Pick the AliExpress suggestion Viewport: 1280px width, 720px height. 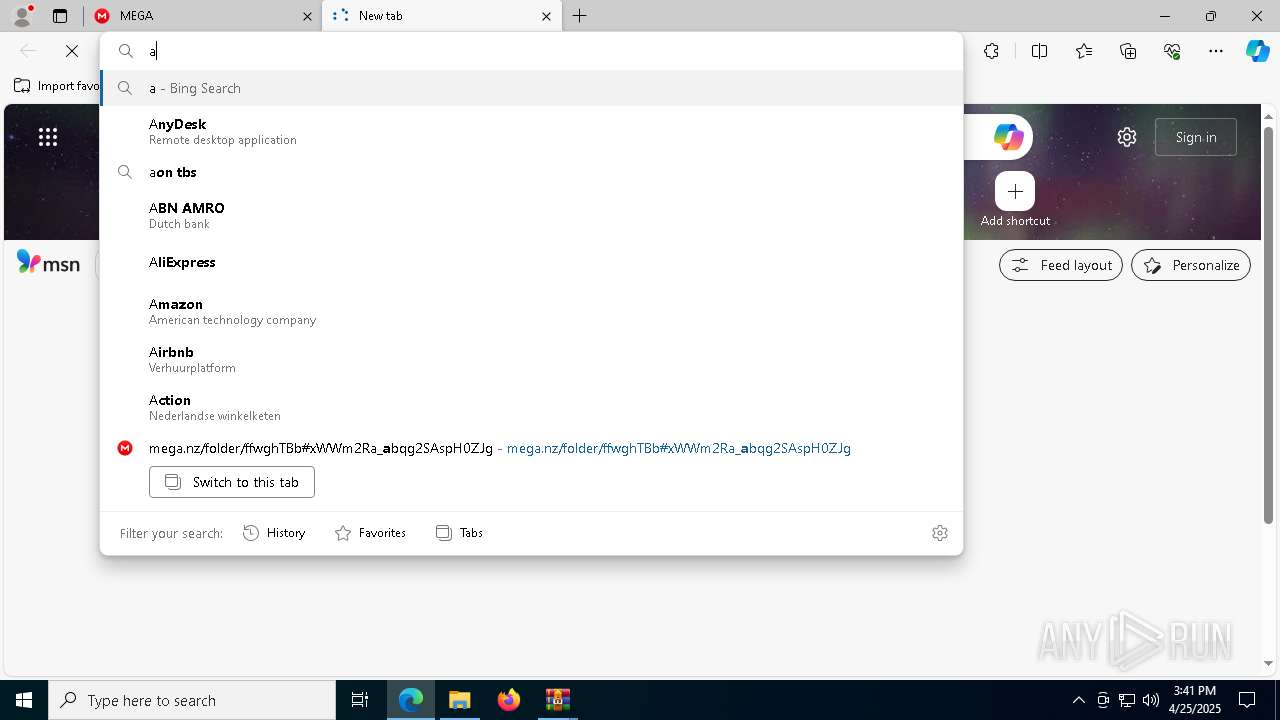(x=531, y=262)
